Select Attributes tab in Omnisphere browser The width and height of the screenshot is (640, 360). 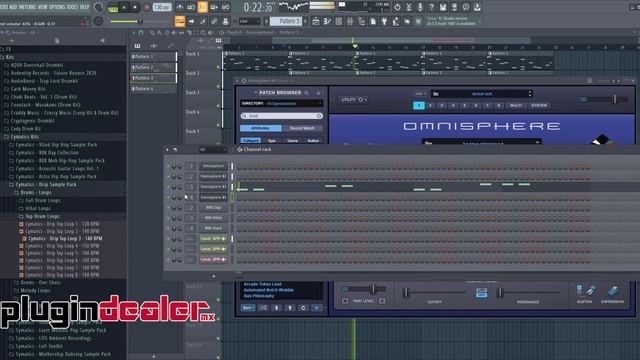[260, 128]
